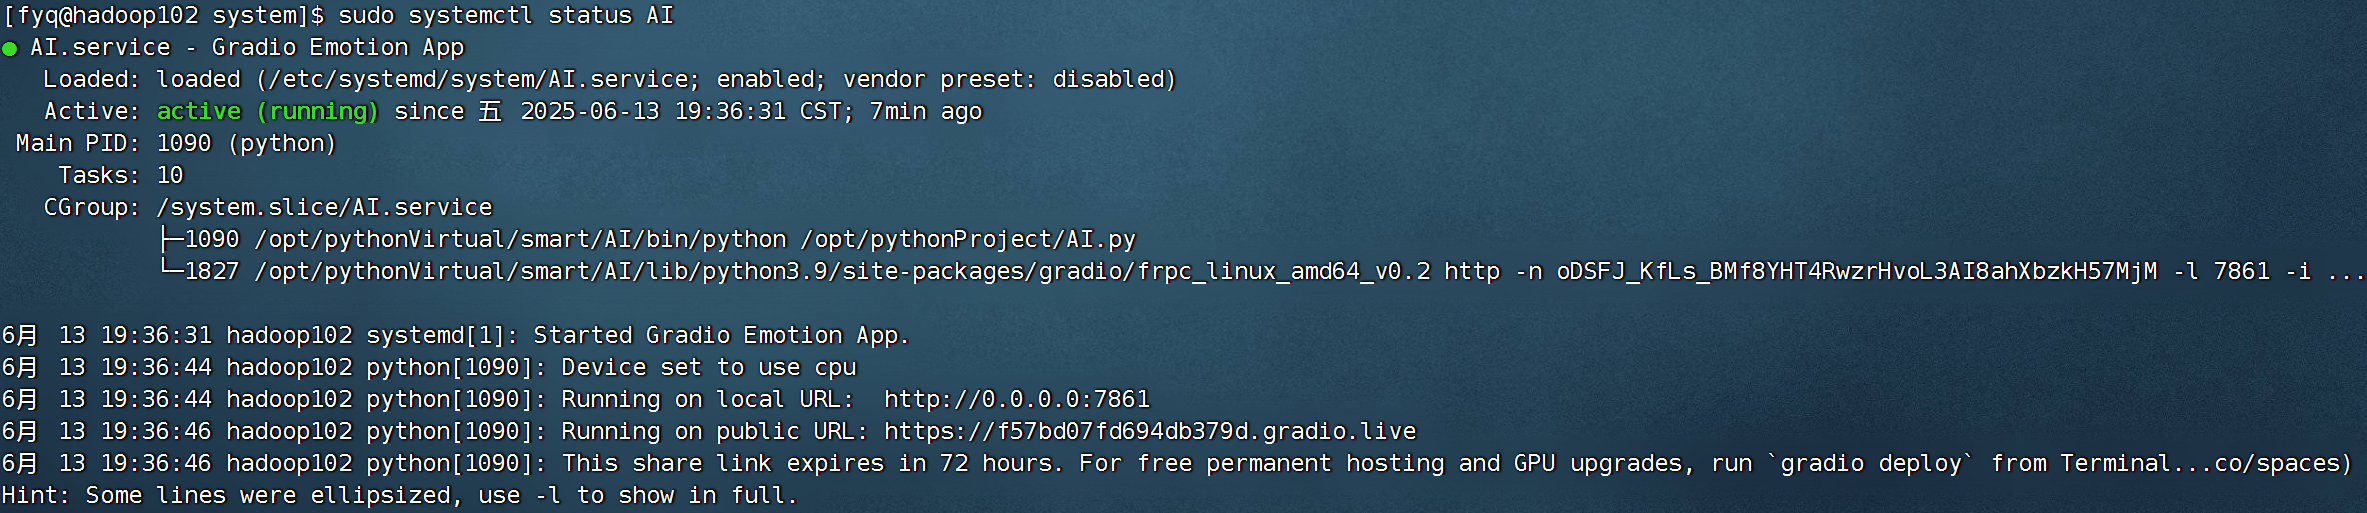Open the local URL http://0.0.0.0:7861

1016,399
